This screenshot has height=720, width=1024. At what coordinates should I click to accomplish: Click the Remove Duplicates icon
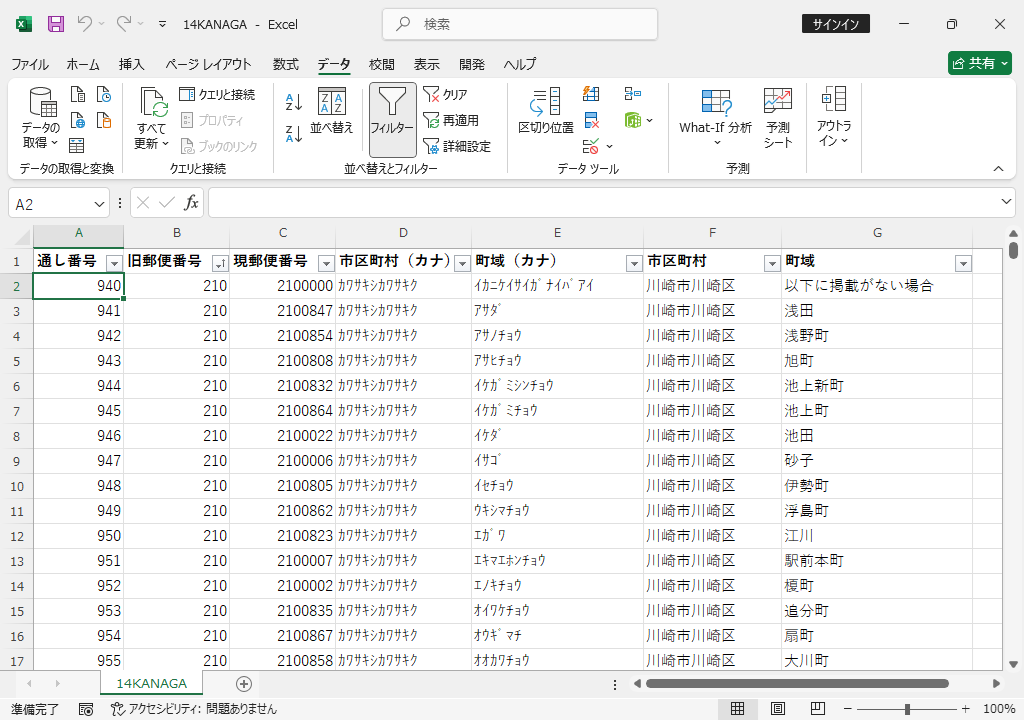coord(591,120)
